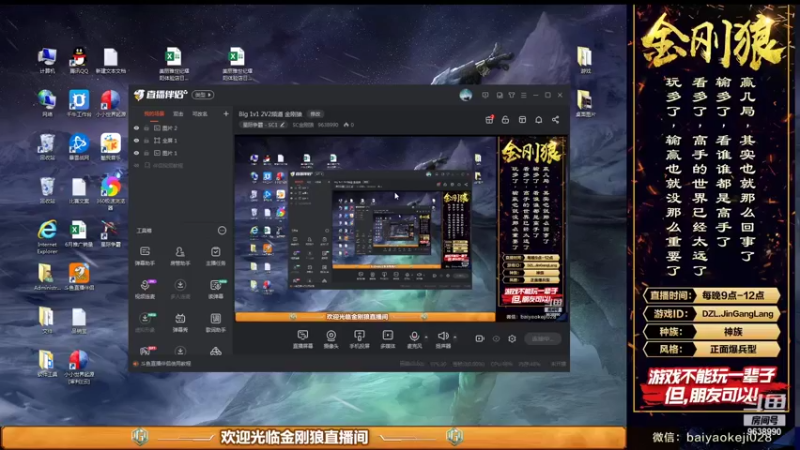Switch to the third scene tab
800x450 pixels.
tap(199, 114)
